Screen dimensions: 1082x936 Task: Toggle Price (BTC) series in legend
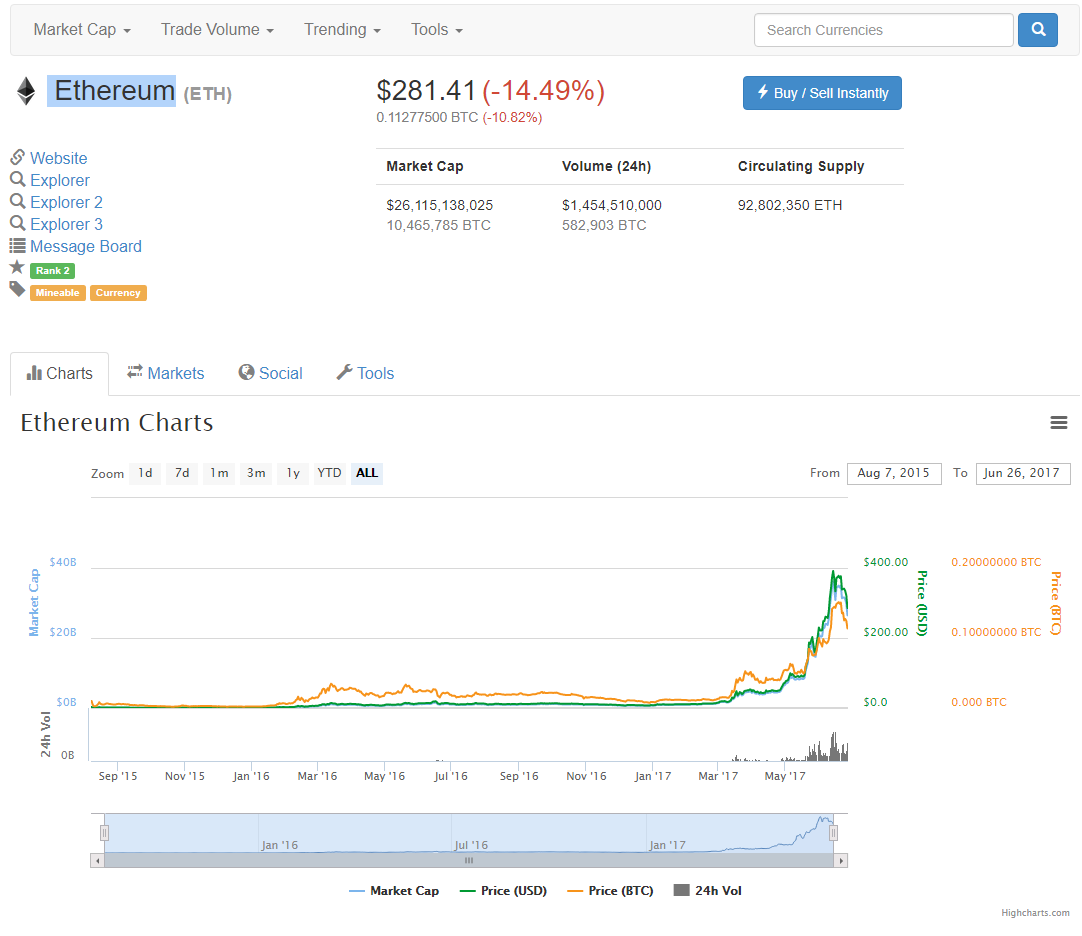610,891
